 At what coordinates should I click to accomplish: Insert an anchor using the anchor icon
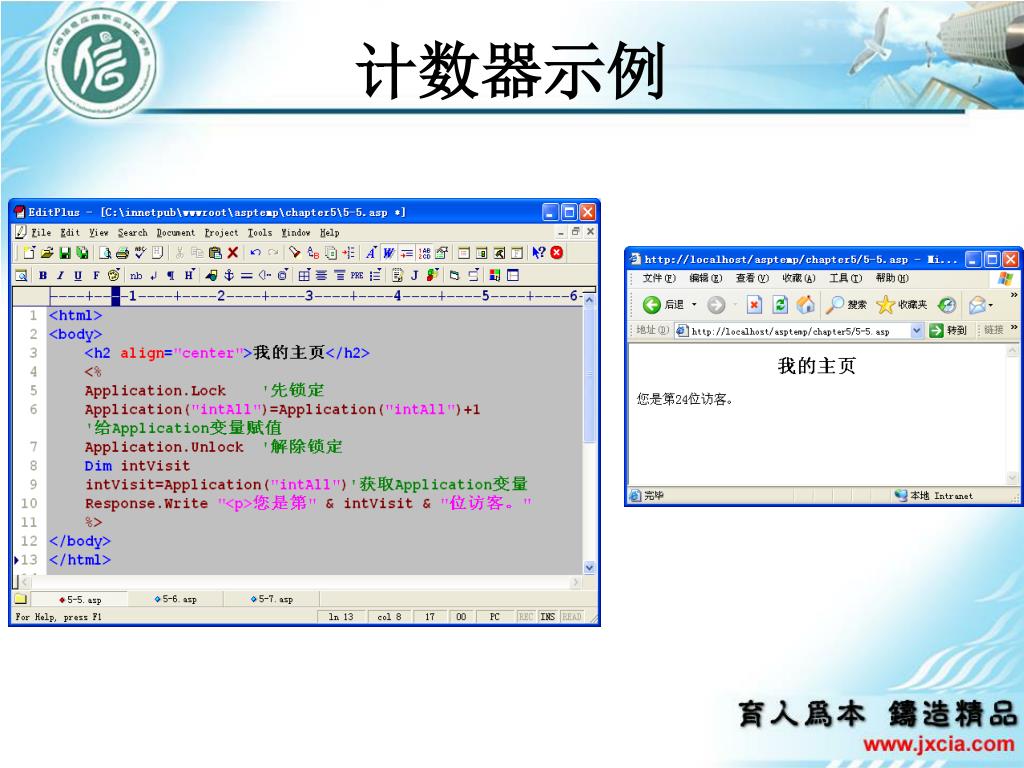tap(229, 275)
